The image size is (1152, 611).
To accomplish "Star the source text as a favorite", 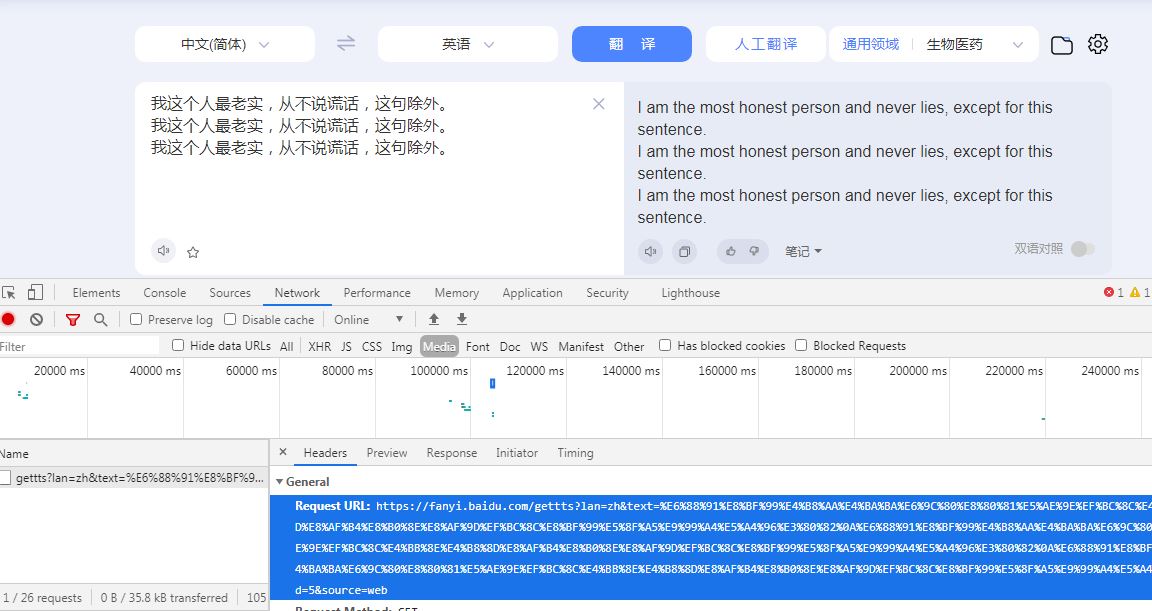I will tap(193, 252).
